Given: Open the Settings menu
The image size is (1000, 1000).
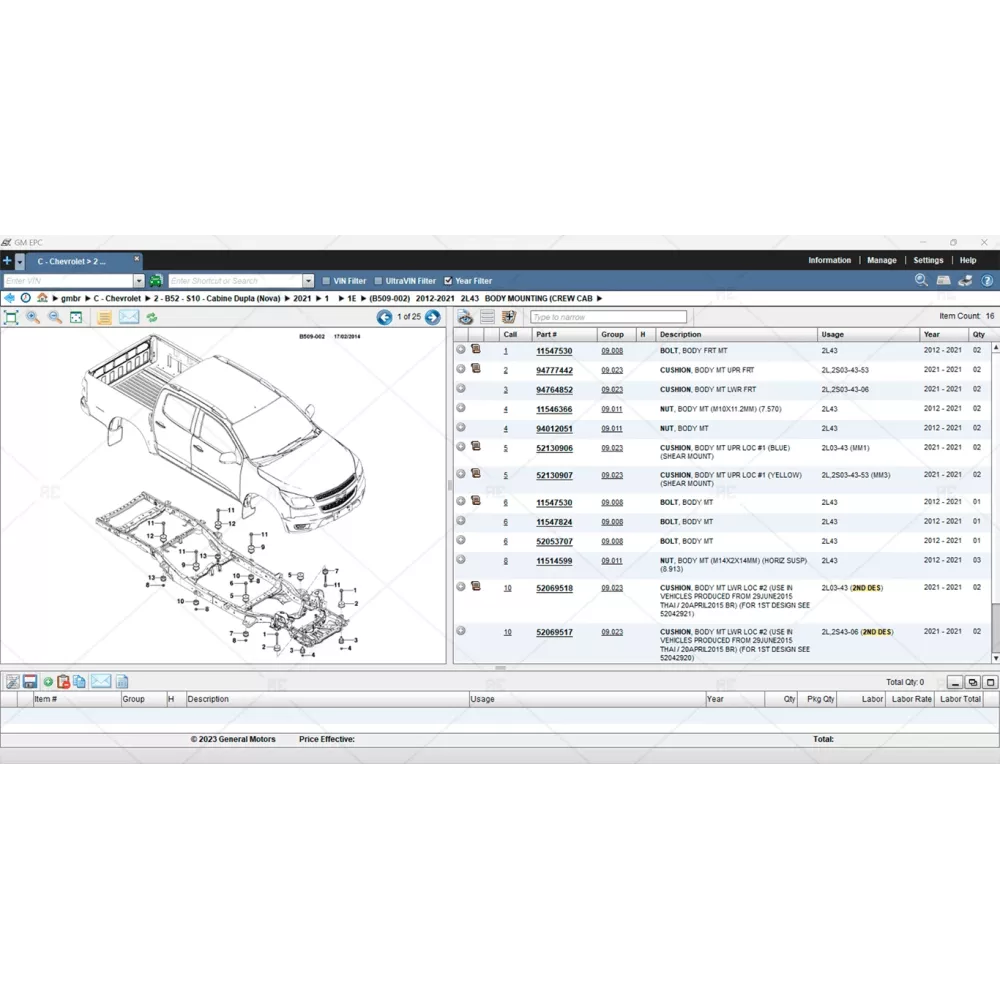Looking at the screenshot, I should click(x=928, y=260).
